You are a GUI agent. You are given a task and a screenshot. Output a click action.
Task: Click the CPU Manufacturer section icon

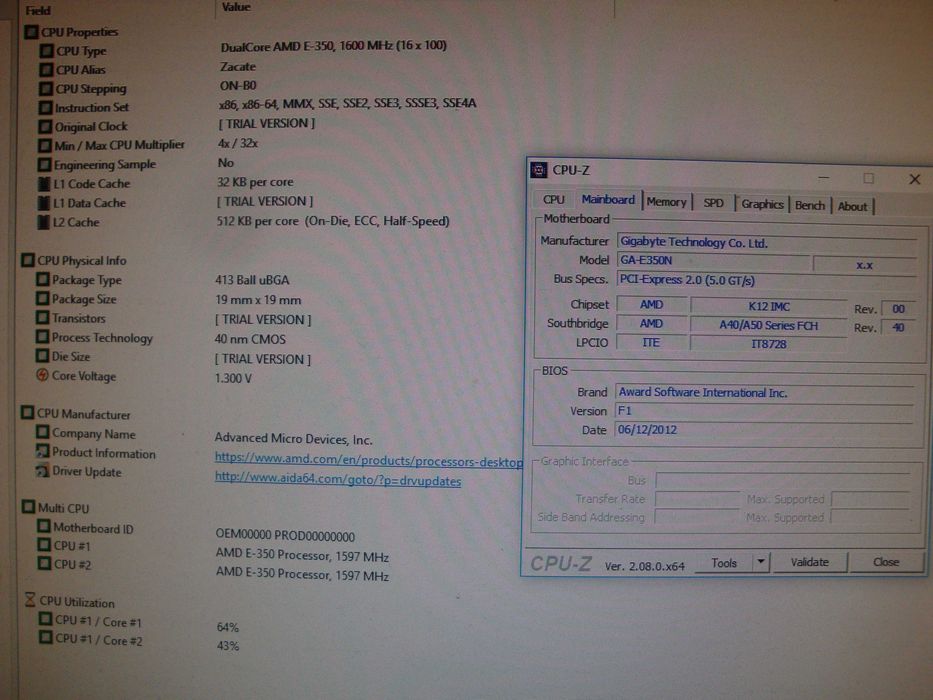(x=28, y=413)
